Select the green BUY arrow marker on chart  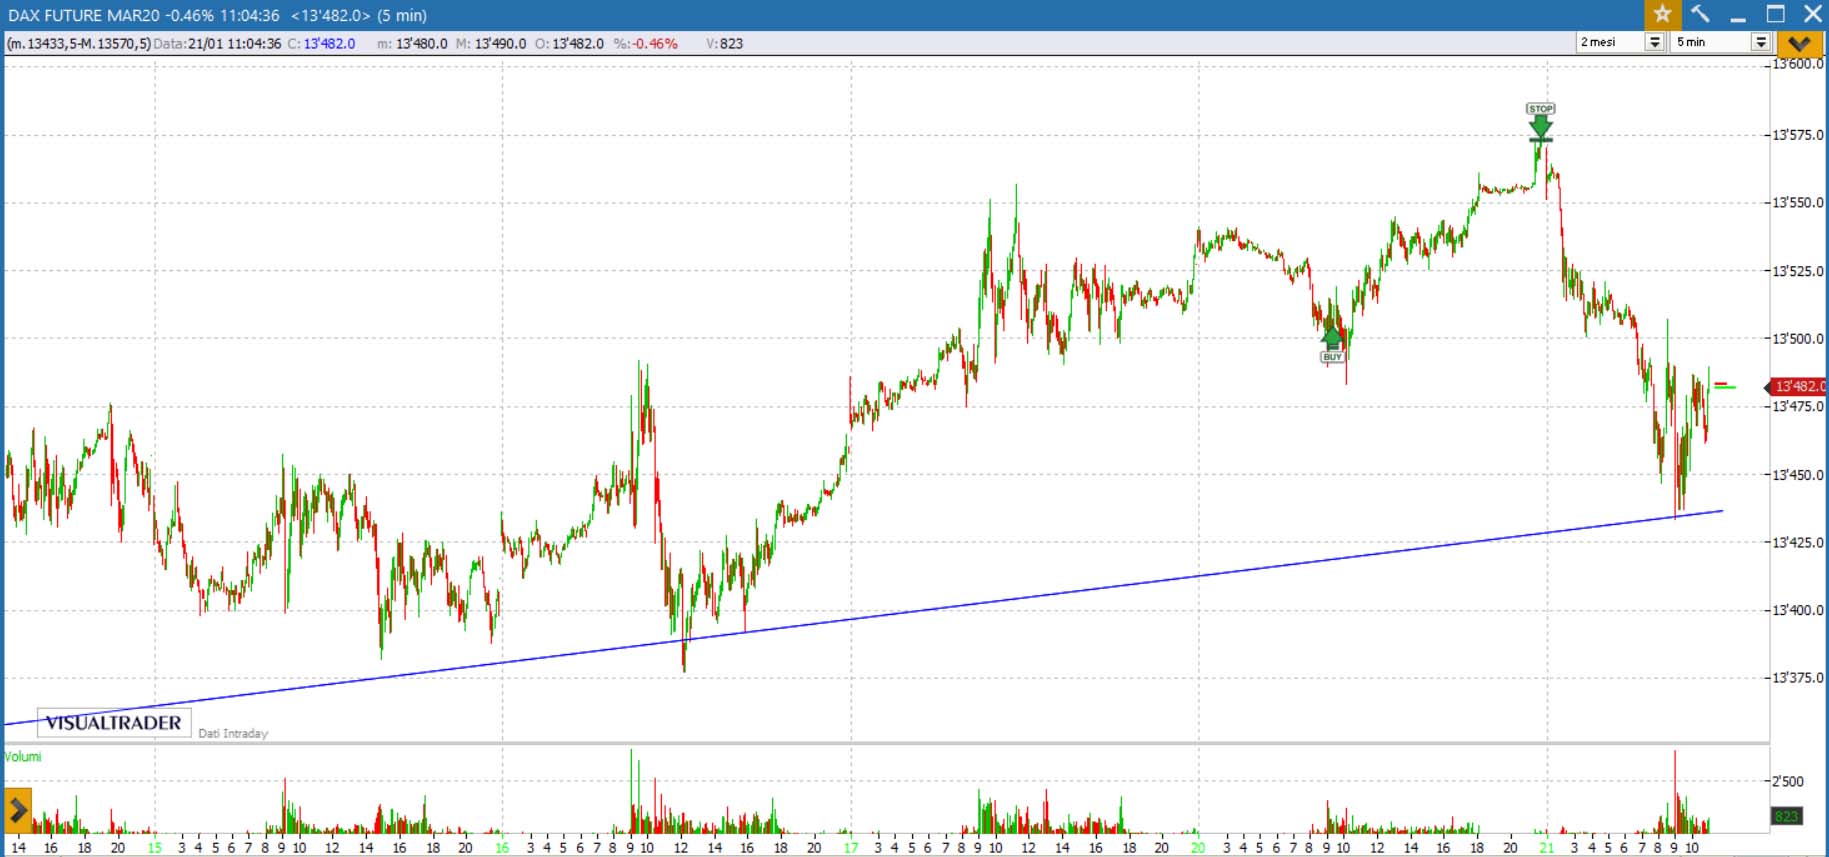click(x=1332, y=346)
